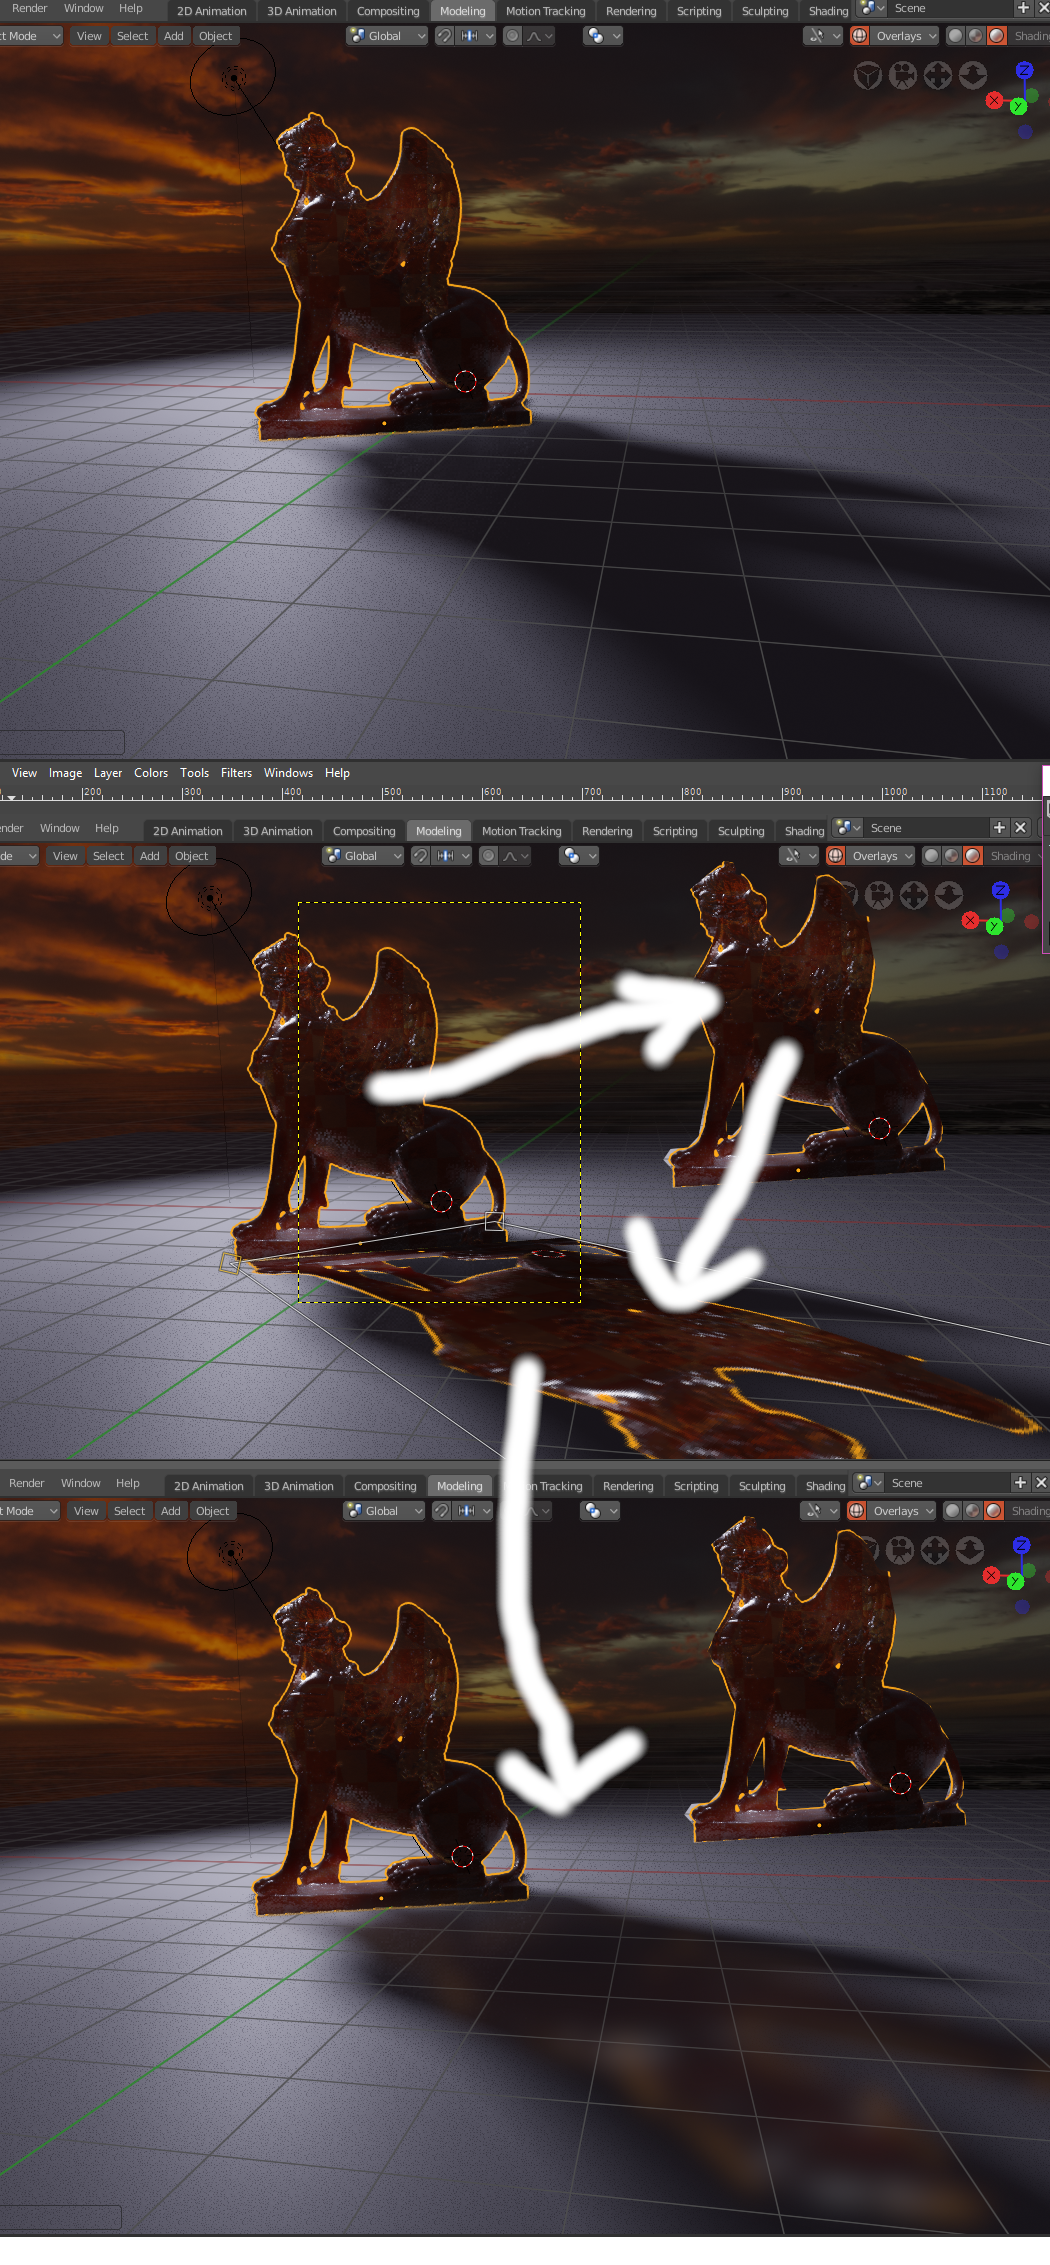Click green Y axis gizmo in top Blender capture

point(1018,106)
